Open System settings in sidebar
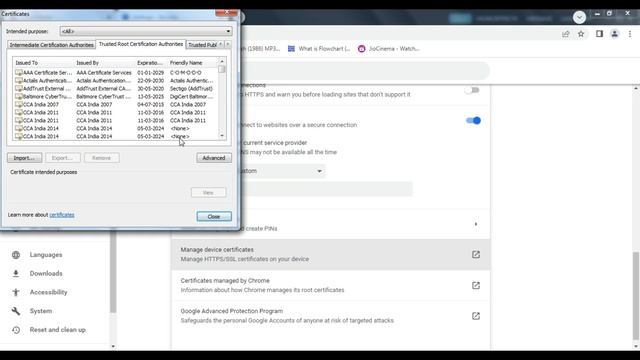Viewport: 640px width, 360px height. point(41,311)
